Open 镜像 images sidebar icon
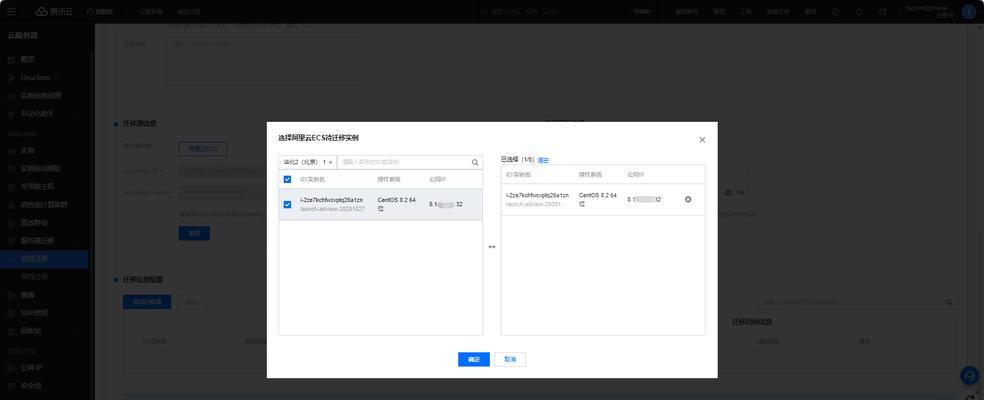 [x=11, y=295]
